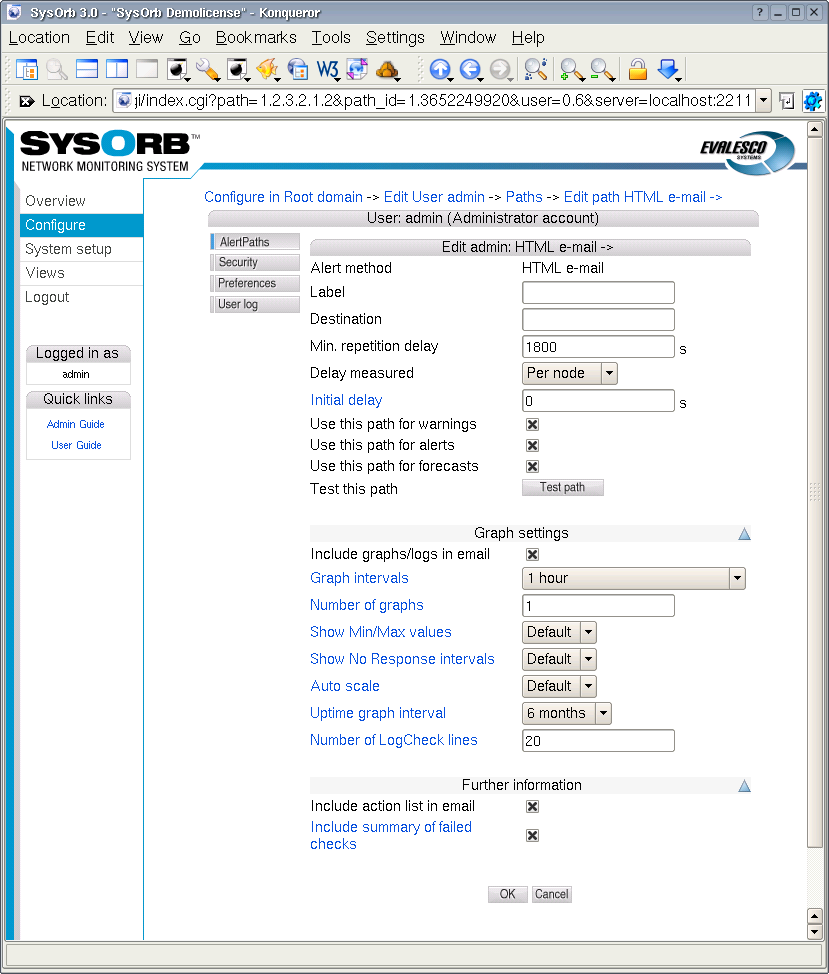Open the Uptime graph interval 6 months dropdown
The image size is (829, 974).
[x=566, y=713]
